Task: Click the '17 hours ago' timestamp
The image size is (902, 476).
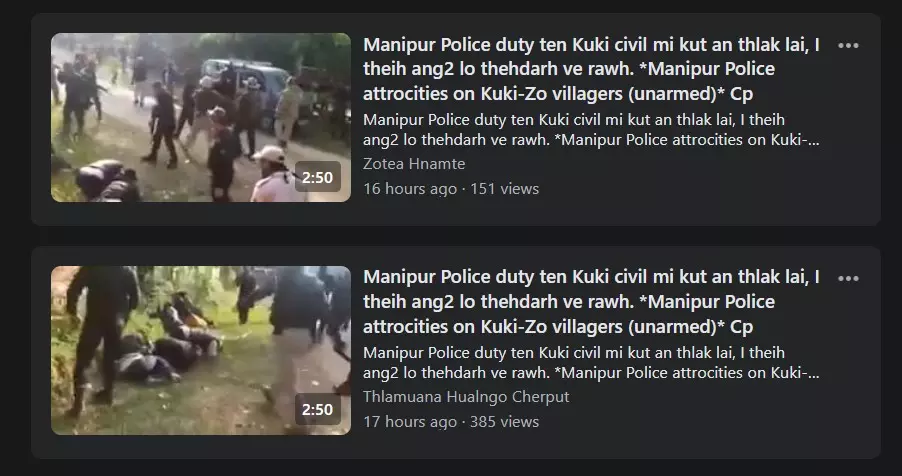Action: [x=410, y=422]
